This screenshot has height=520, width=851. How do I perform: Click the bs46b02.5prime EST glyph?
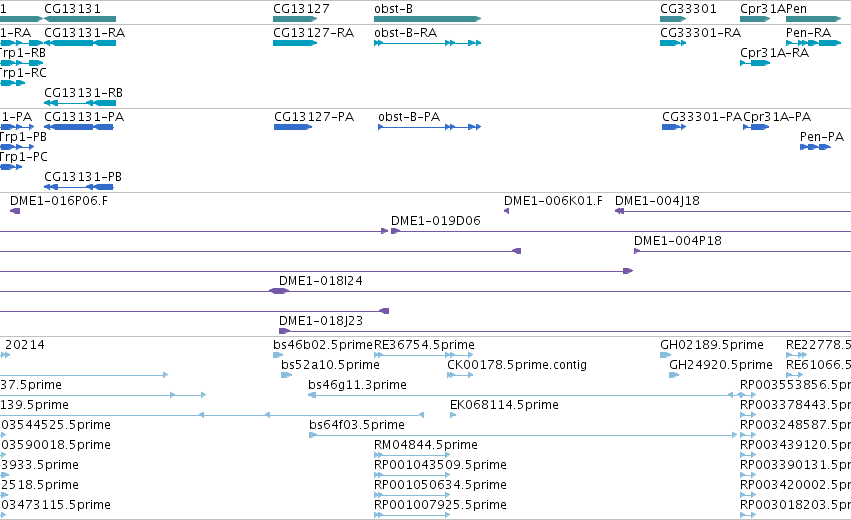click(x=278, y=355)
